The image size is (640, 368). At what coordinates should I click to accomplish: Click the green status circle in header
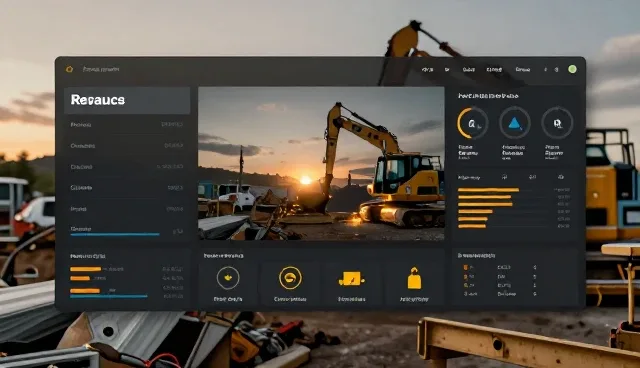(x=572, y=69)
